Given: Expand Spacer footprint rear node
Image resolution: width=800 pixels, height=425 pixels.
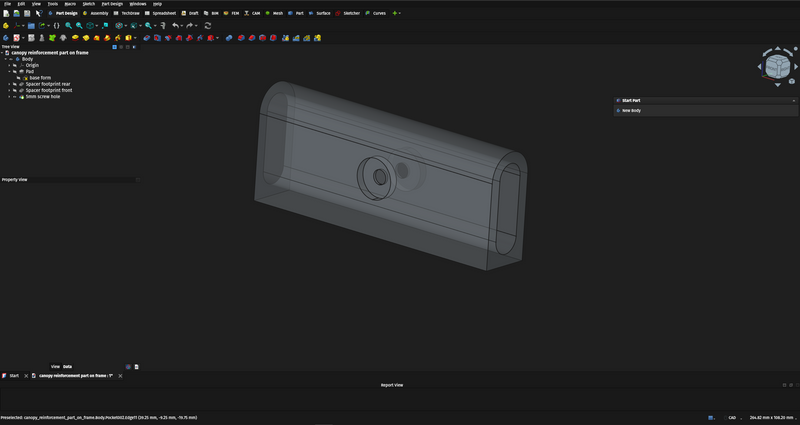Looking at the screenshot, I should click(9, 84).
